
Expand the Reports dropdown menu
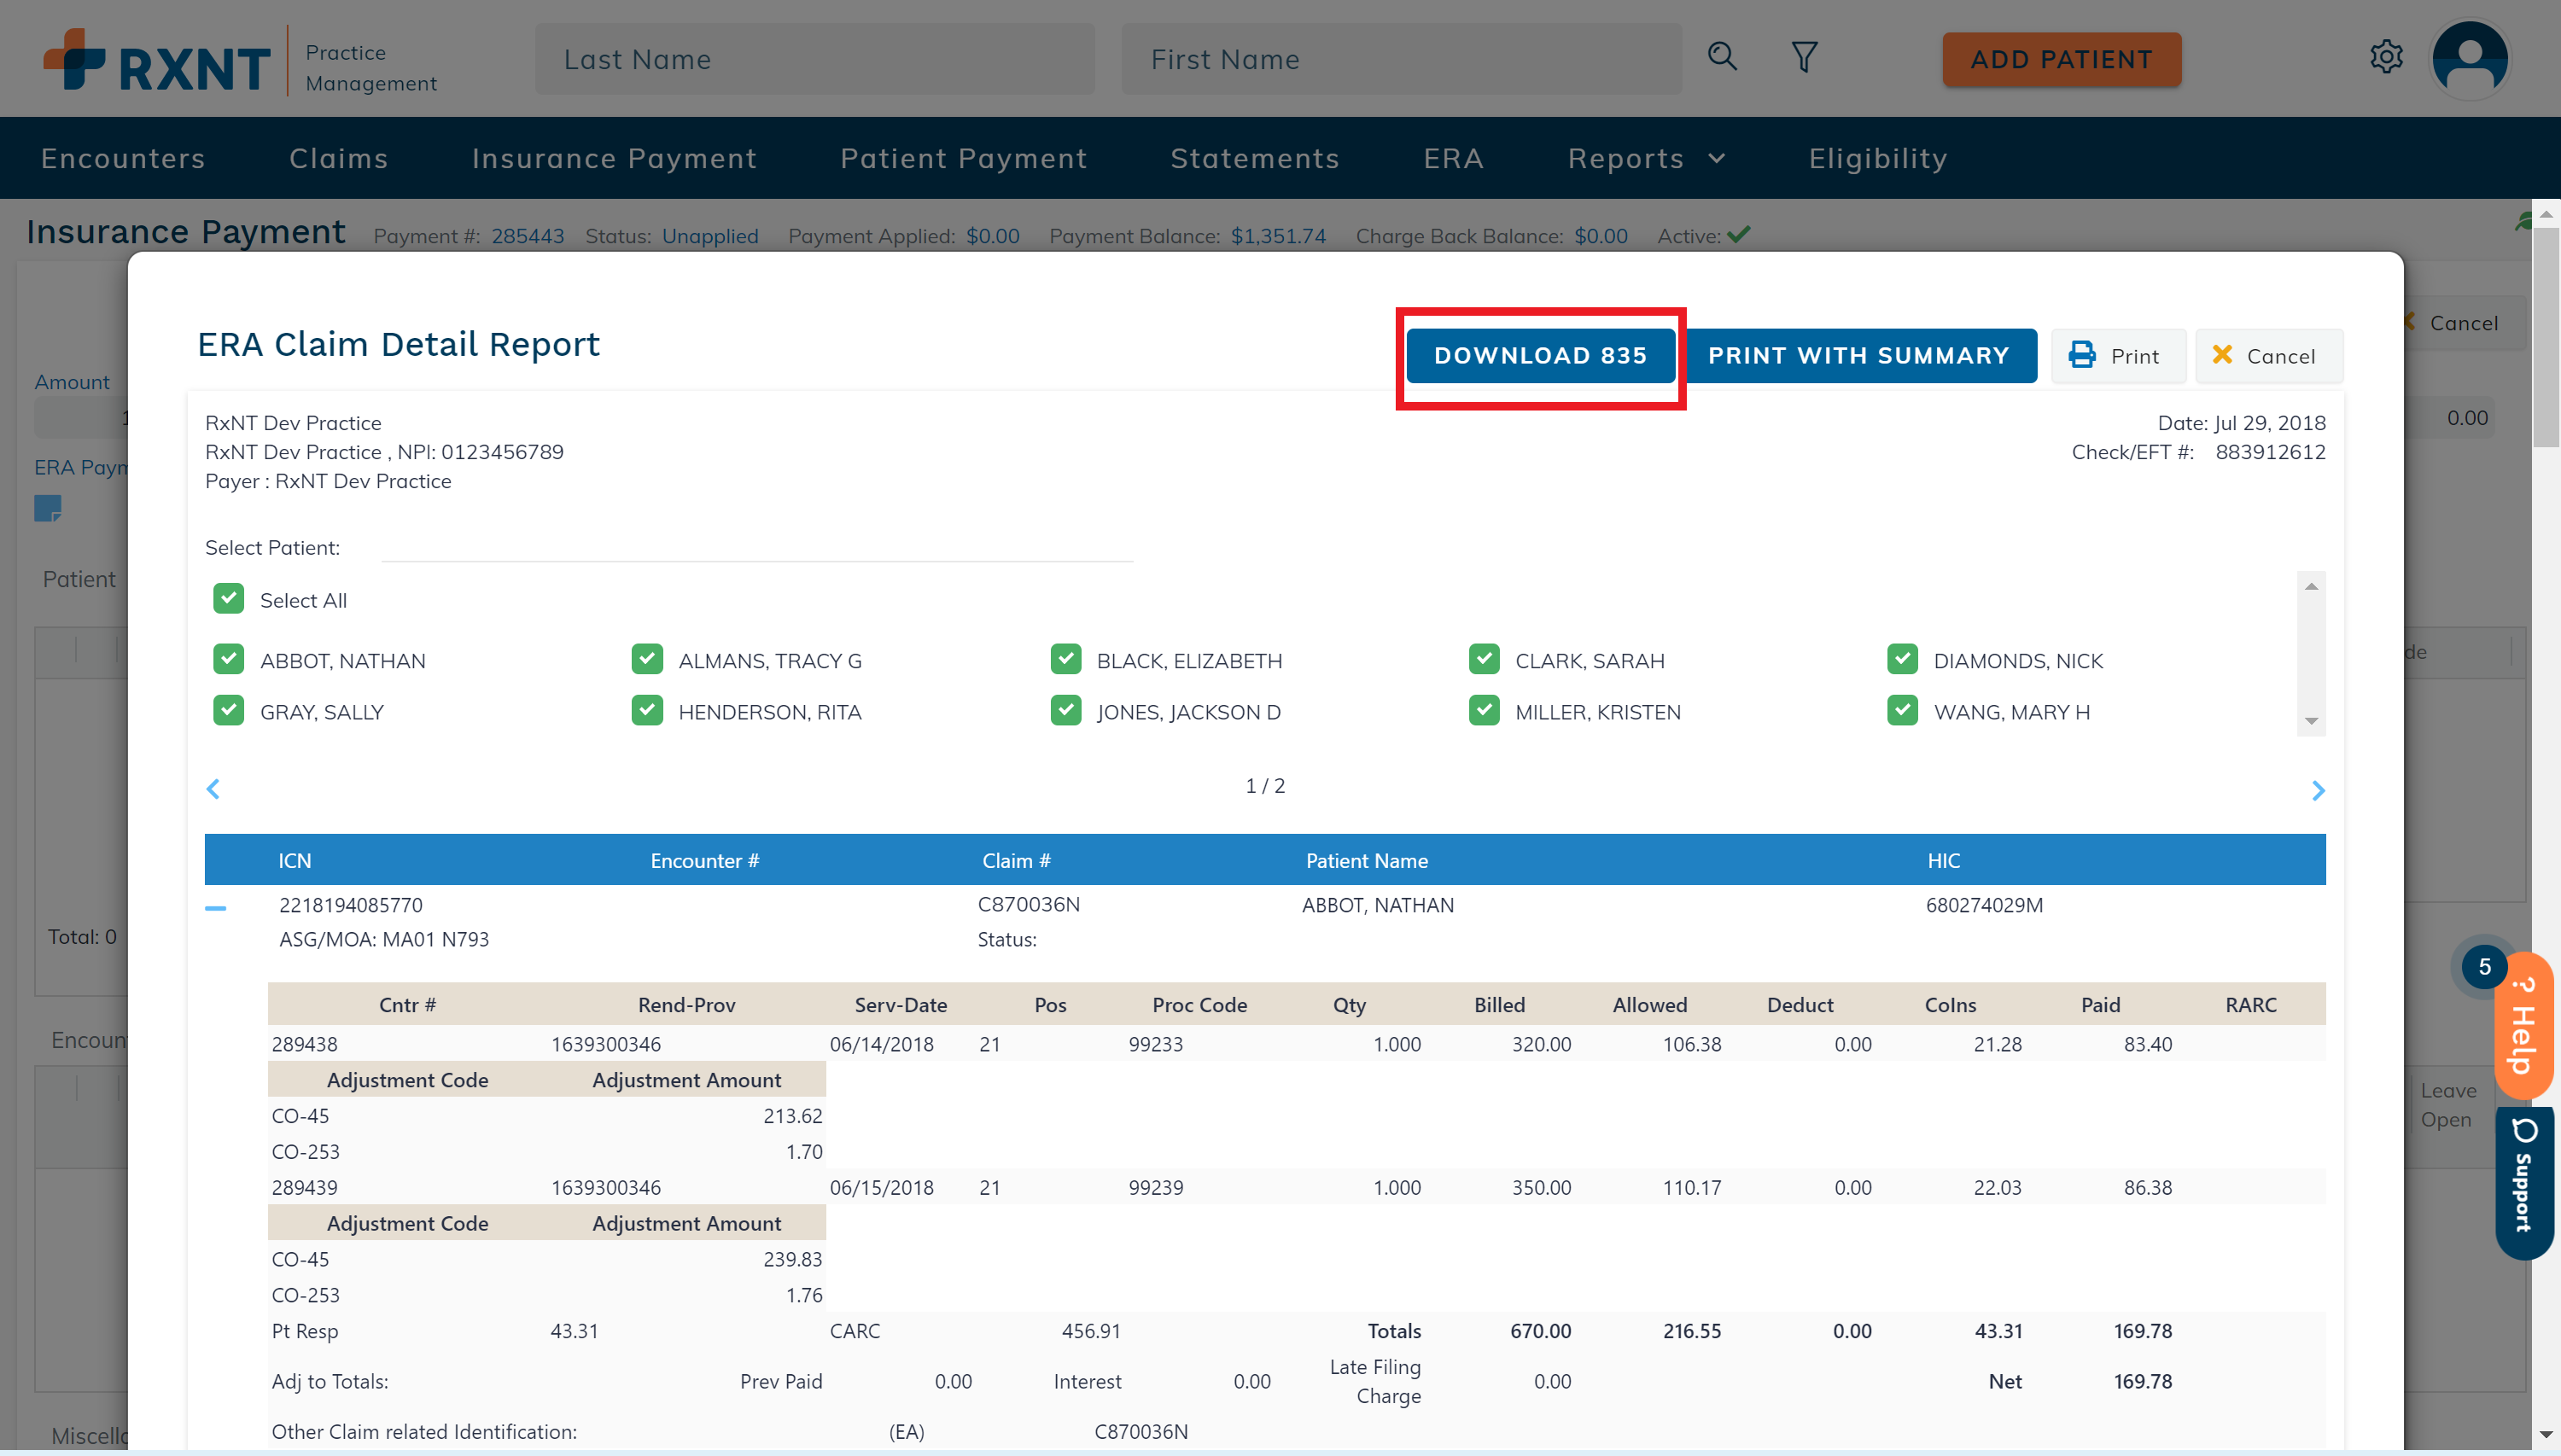(1646, 158)
